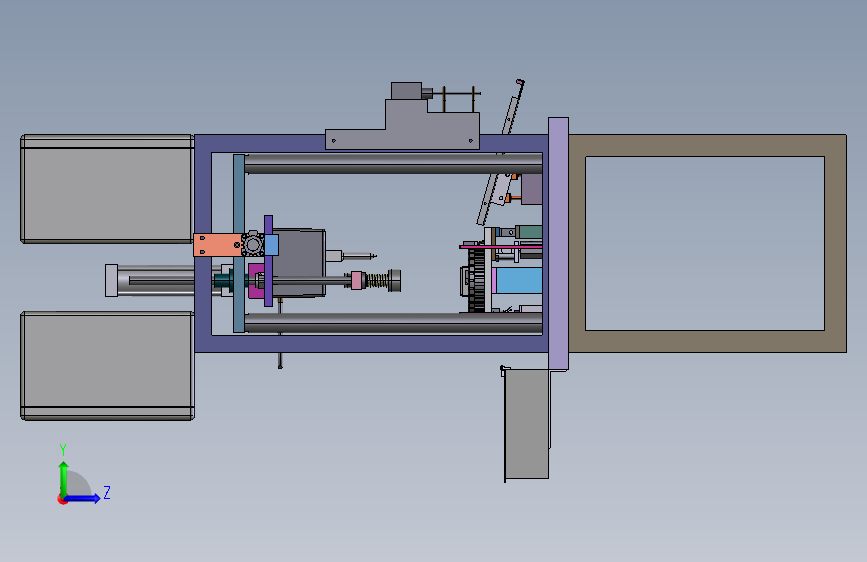
Task: Click the orange mounting bracket
Action: [217, 245]
